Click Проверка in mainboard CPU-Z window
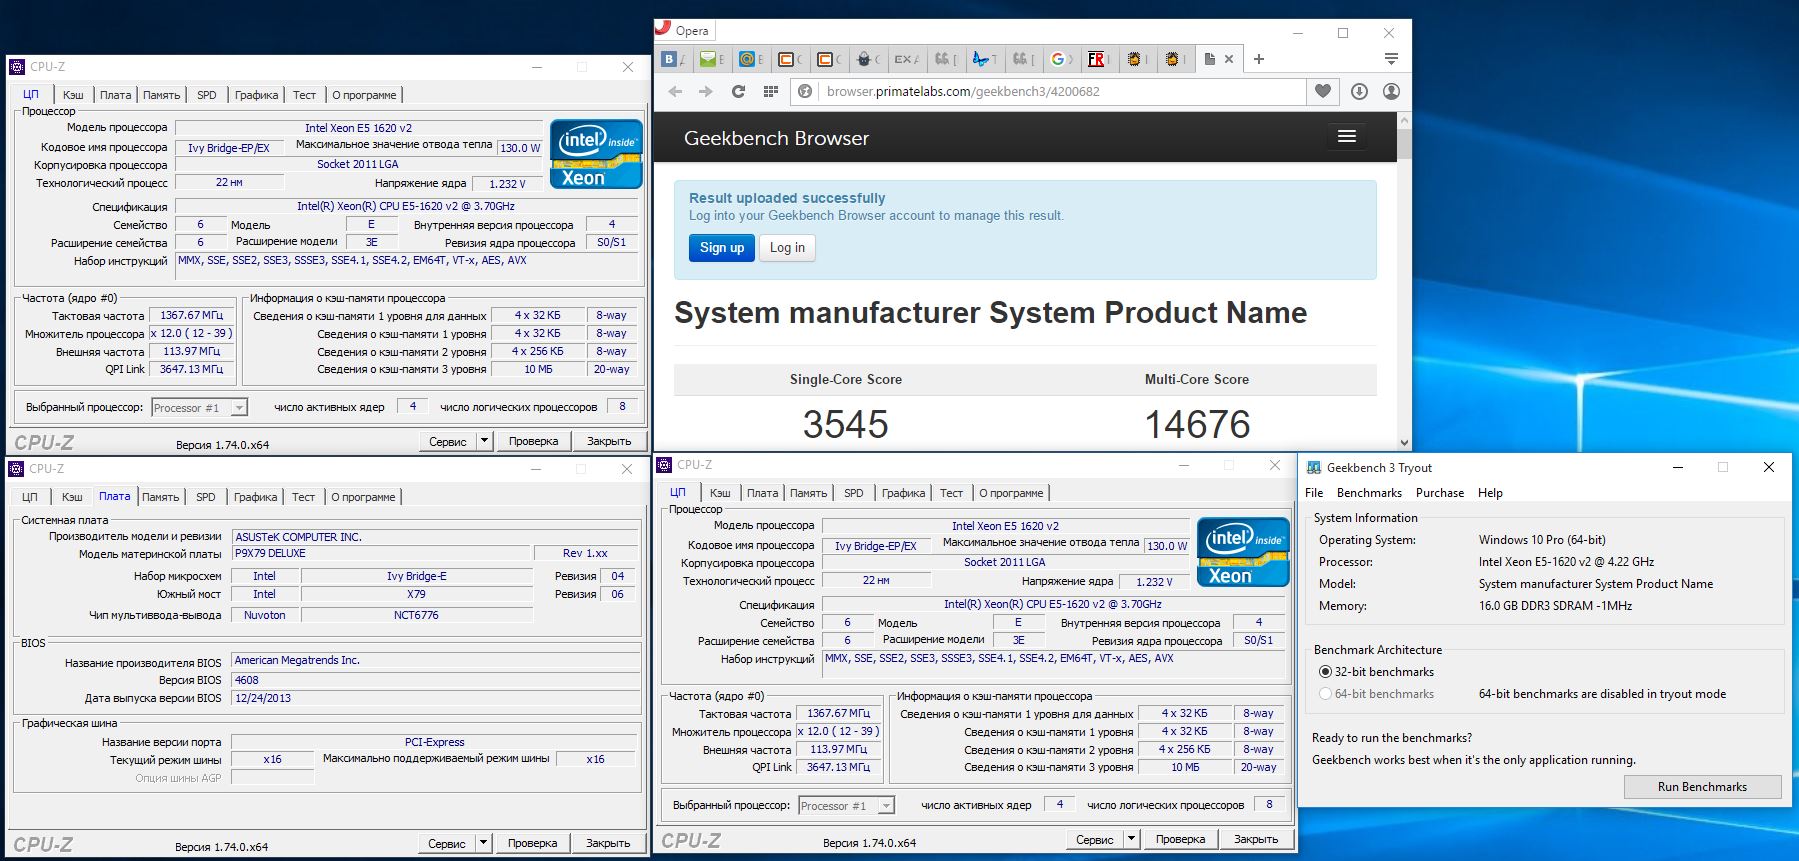This screenshot has width=1799, height=861. point(532,843)
